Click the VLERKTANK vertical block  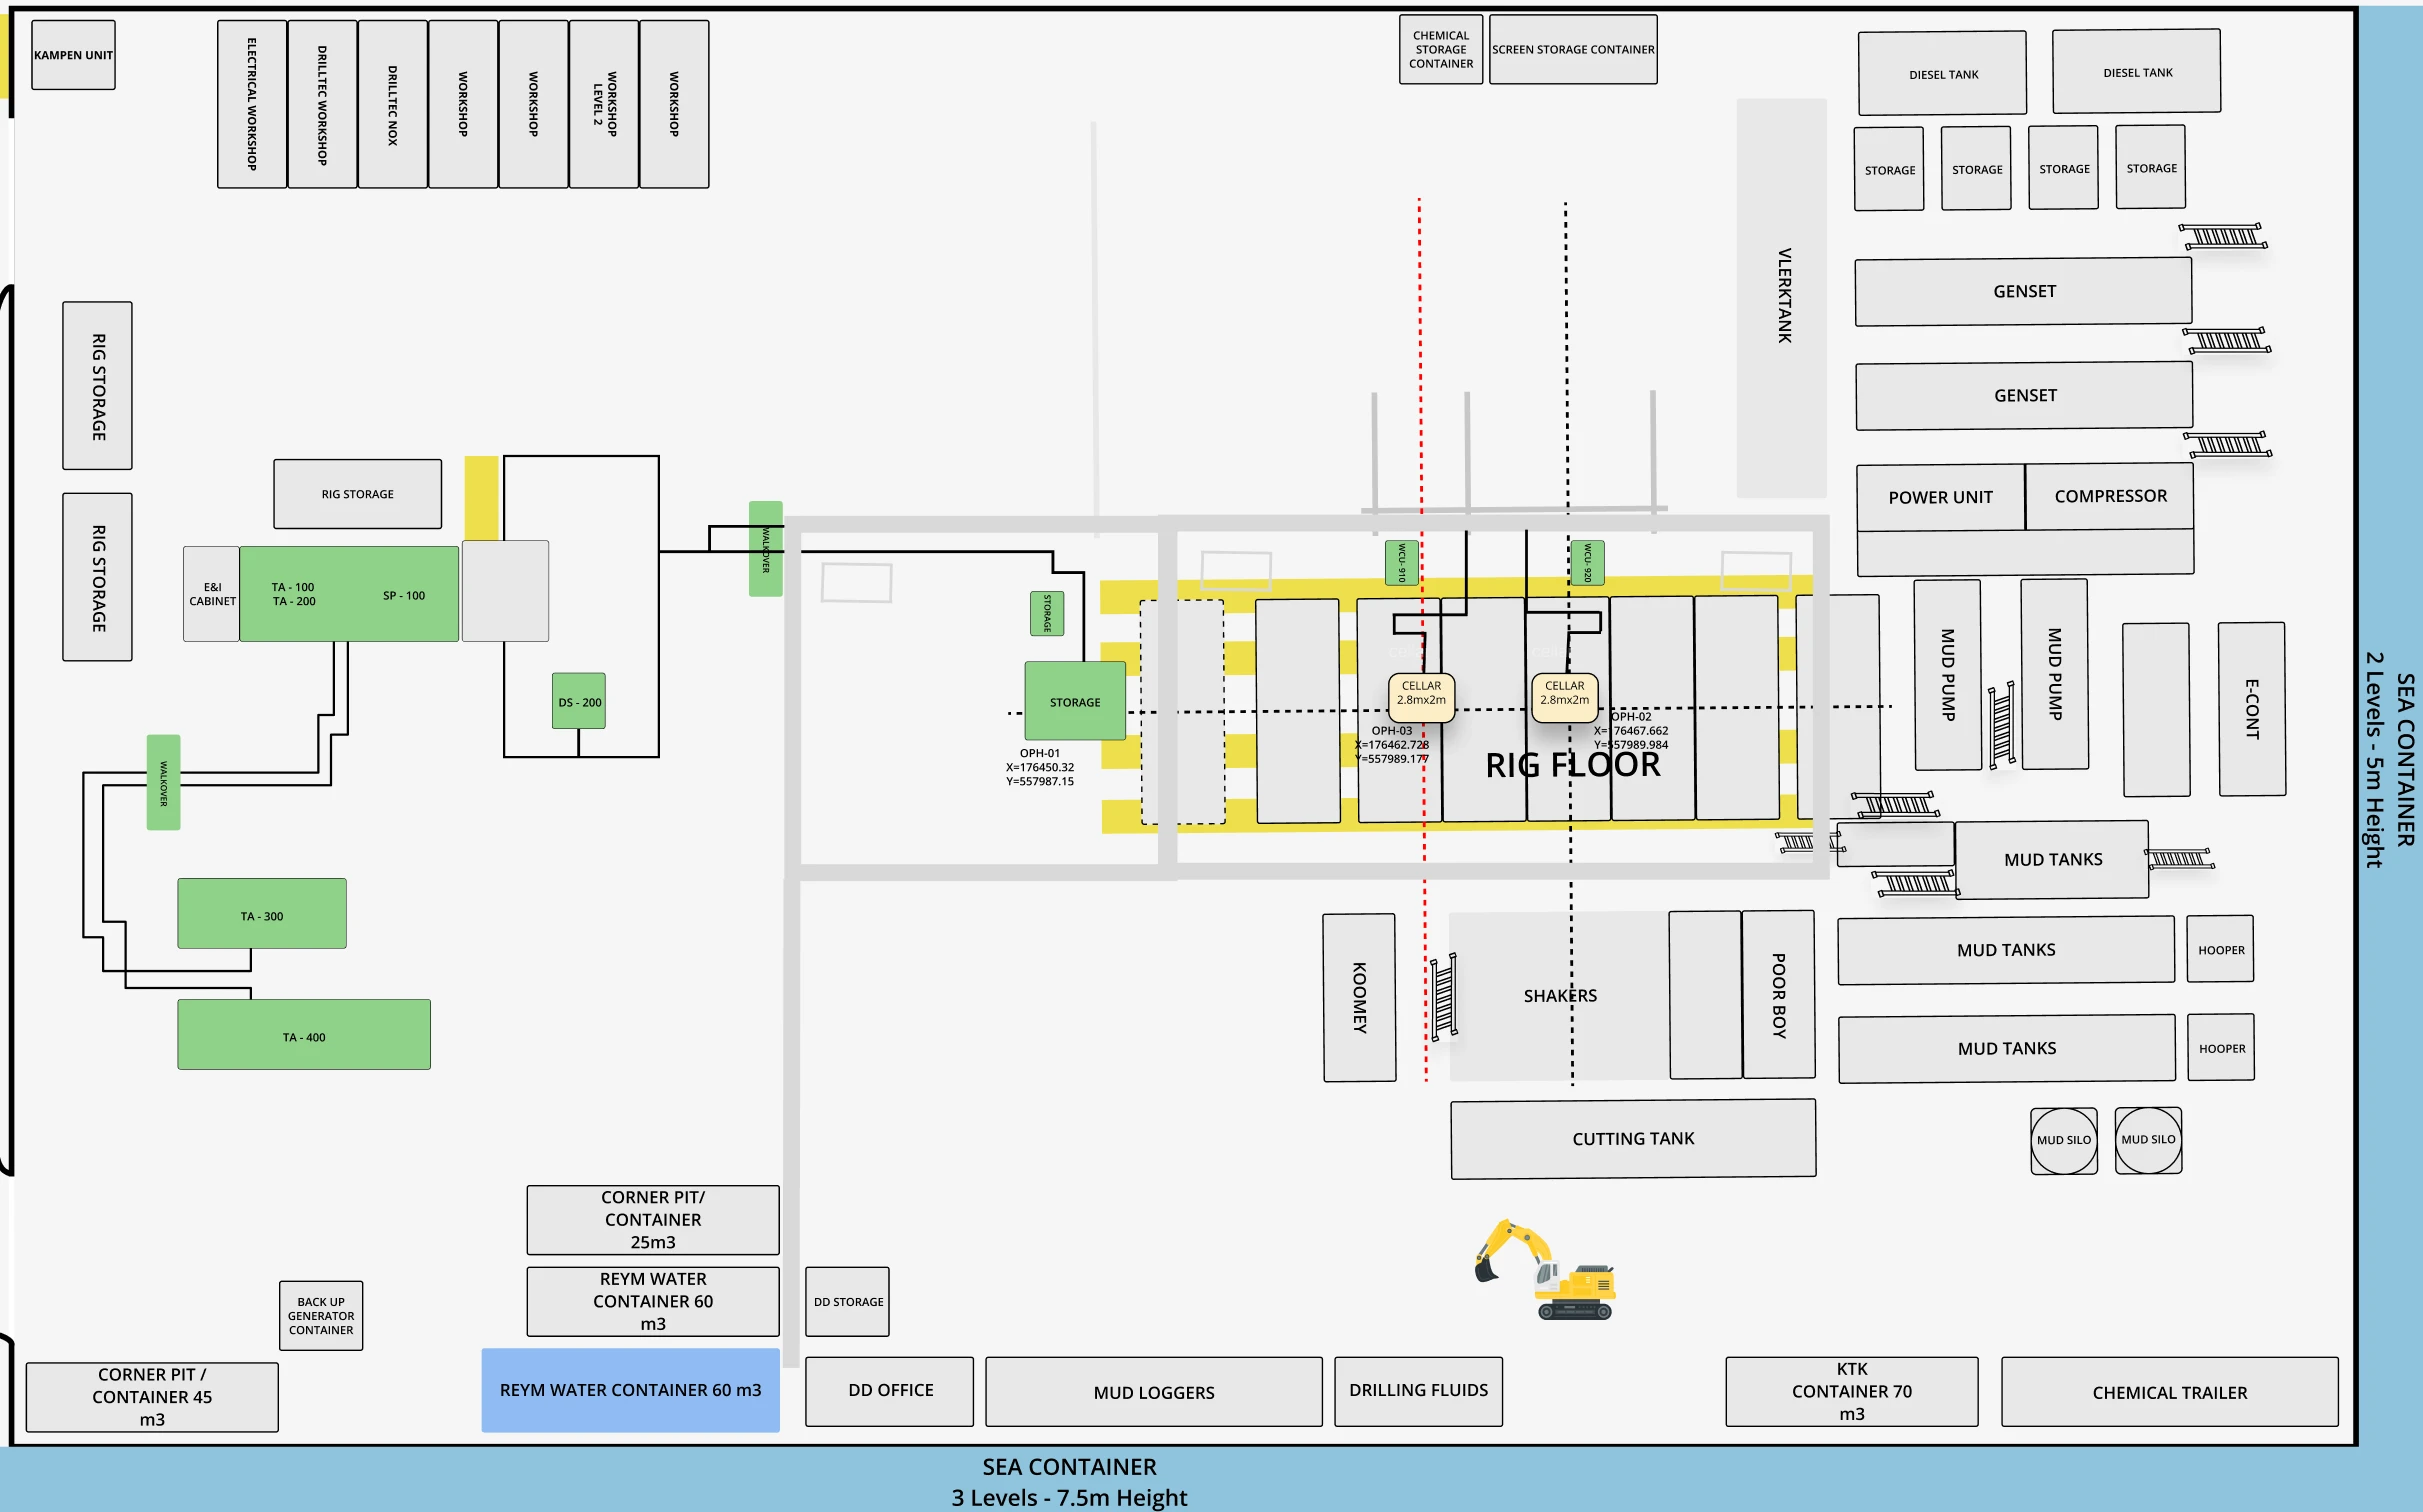tap(1782, 297)
